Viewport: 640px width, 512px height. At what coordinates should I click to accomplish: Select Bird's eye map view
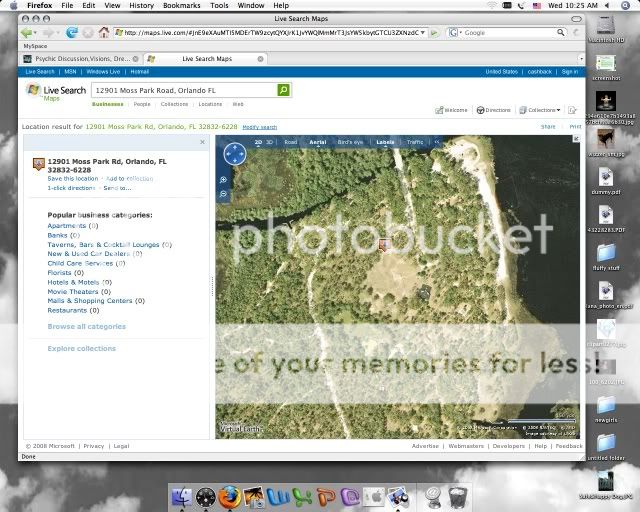(350, 142)
